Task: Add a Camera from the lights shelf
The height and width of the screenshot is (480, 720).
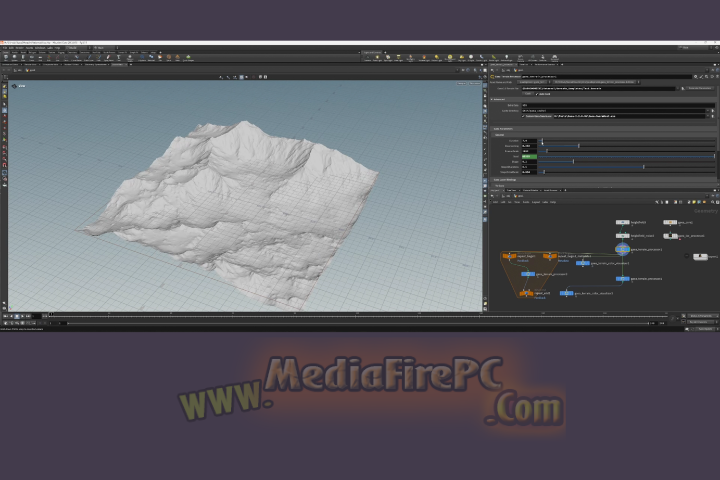Action: pos(367,58)
